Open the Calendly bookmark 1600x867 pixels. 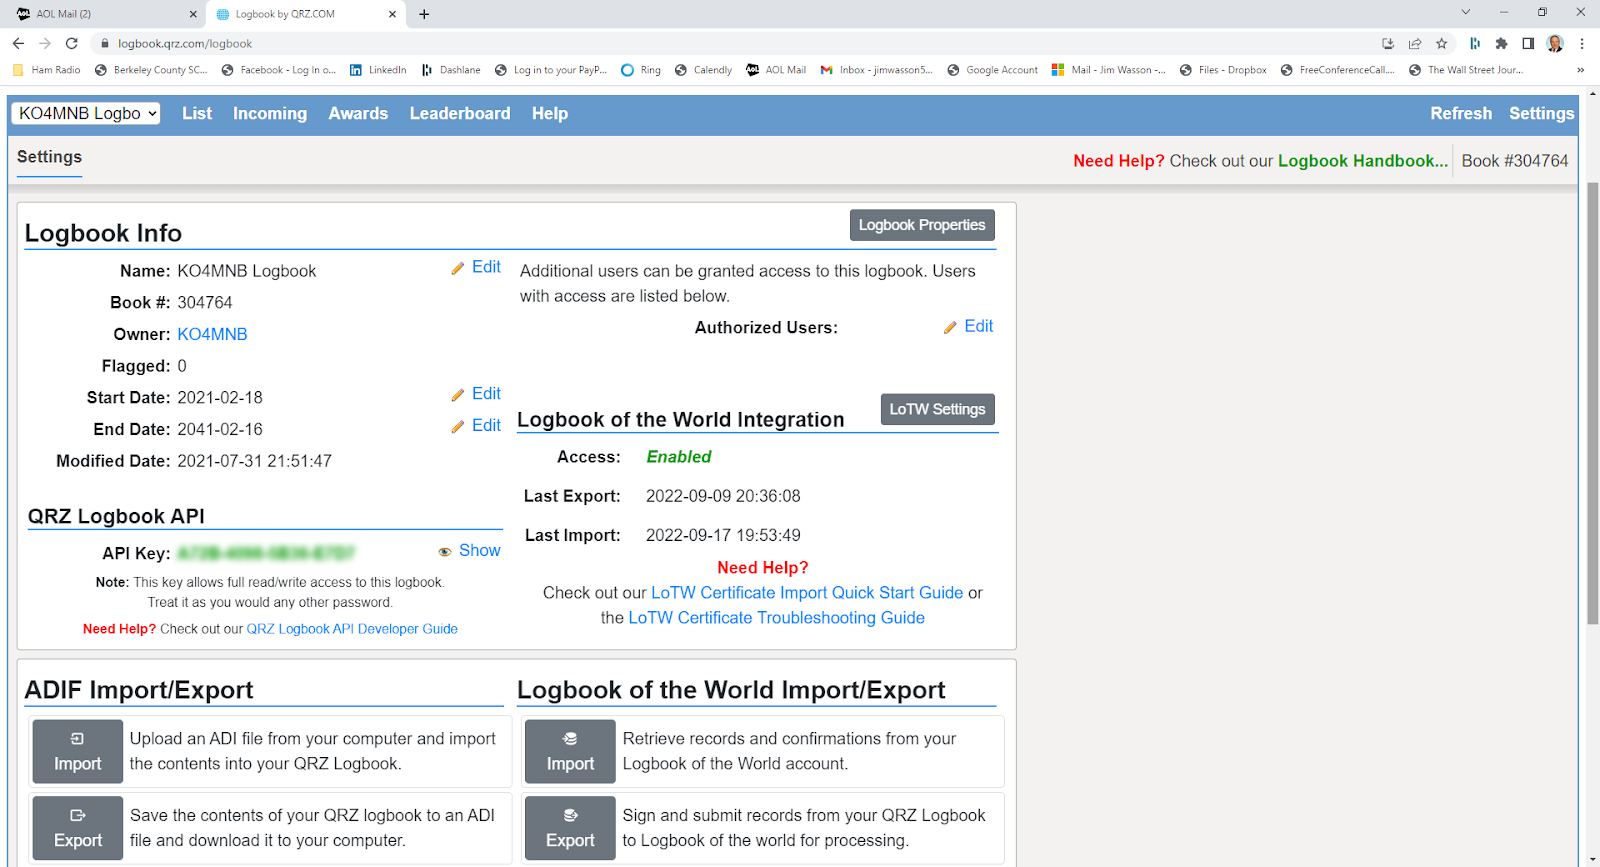(703, 70)
